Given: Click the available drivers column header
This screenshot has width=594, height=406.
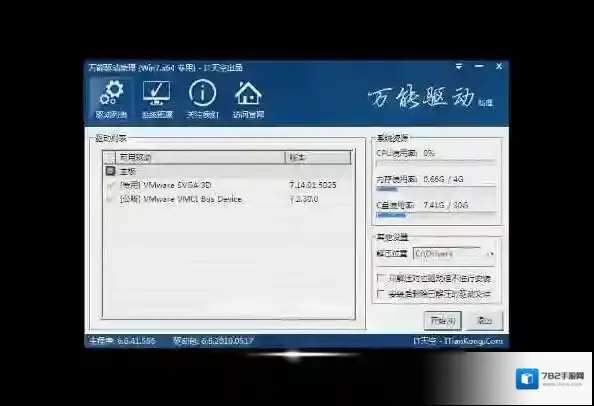Looking at the screenshot, I should tap(201, 157).
